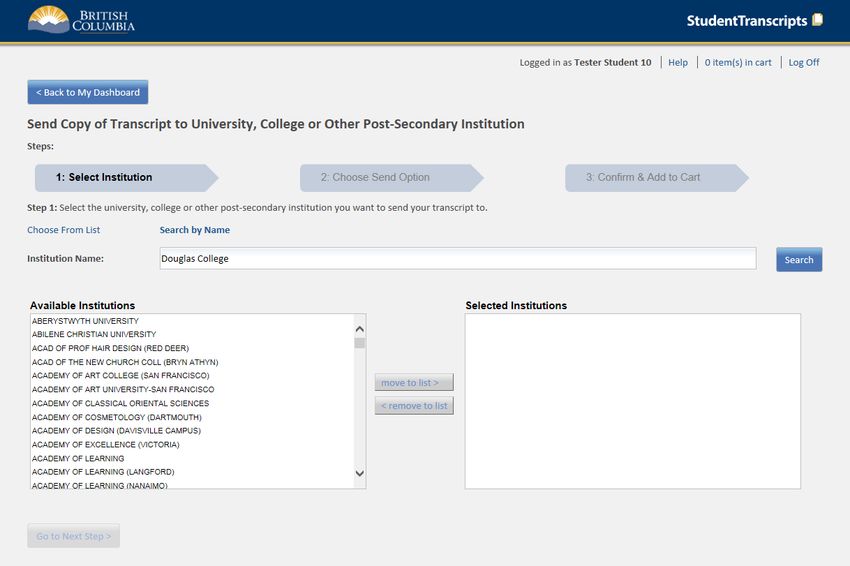This screenshot has width=850, height=566.
Task: Click the scroll up arrow of Available Institutions
Action: (x=359, y=329)
